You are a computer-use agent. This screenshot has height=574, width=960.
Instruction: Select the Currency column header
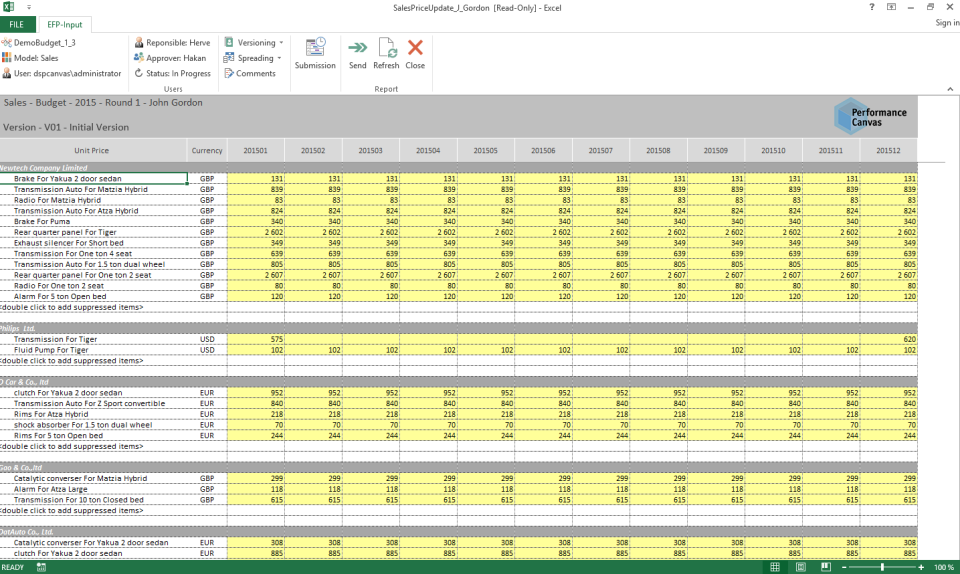(x=207, y=151)
